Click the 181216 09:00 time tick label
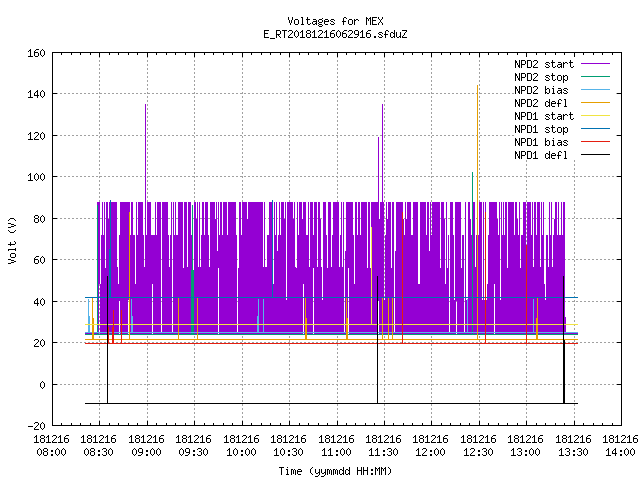Image resolution: width=640 pixels, height=480 pixels. pyautogui.click(x=147, y=446)
